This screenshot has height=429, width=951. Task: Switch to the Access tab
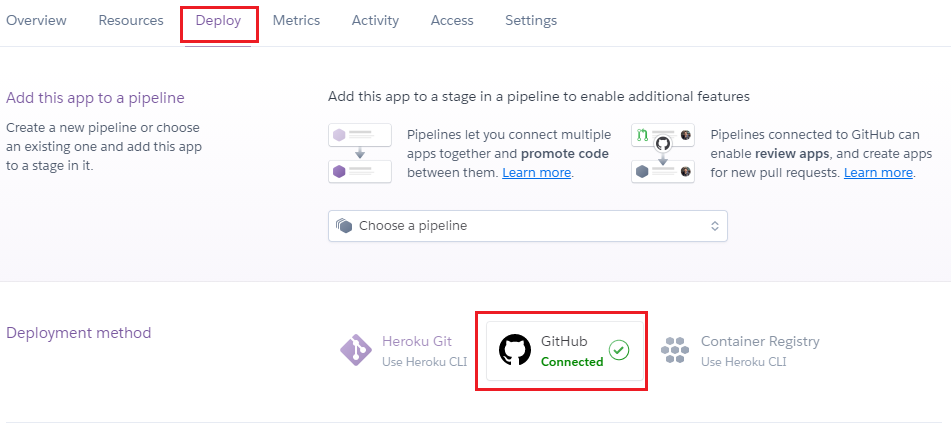point(452,21)
